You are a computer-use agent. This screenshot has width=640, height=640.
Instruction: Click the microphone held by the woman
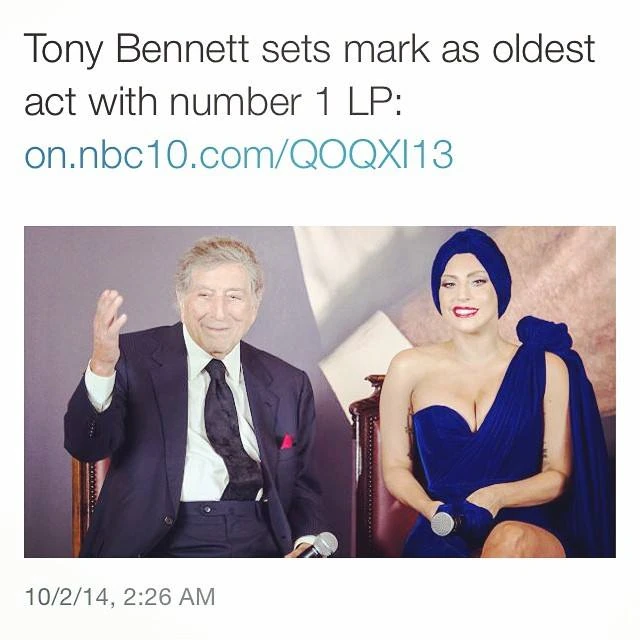[x=444, y=522]
